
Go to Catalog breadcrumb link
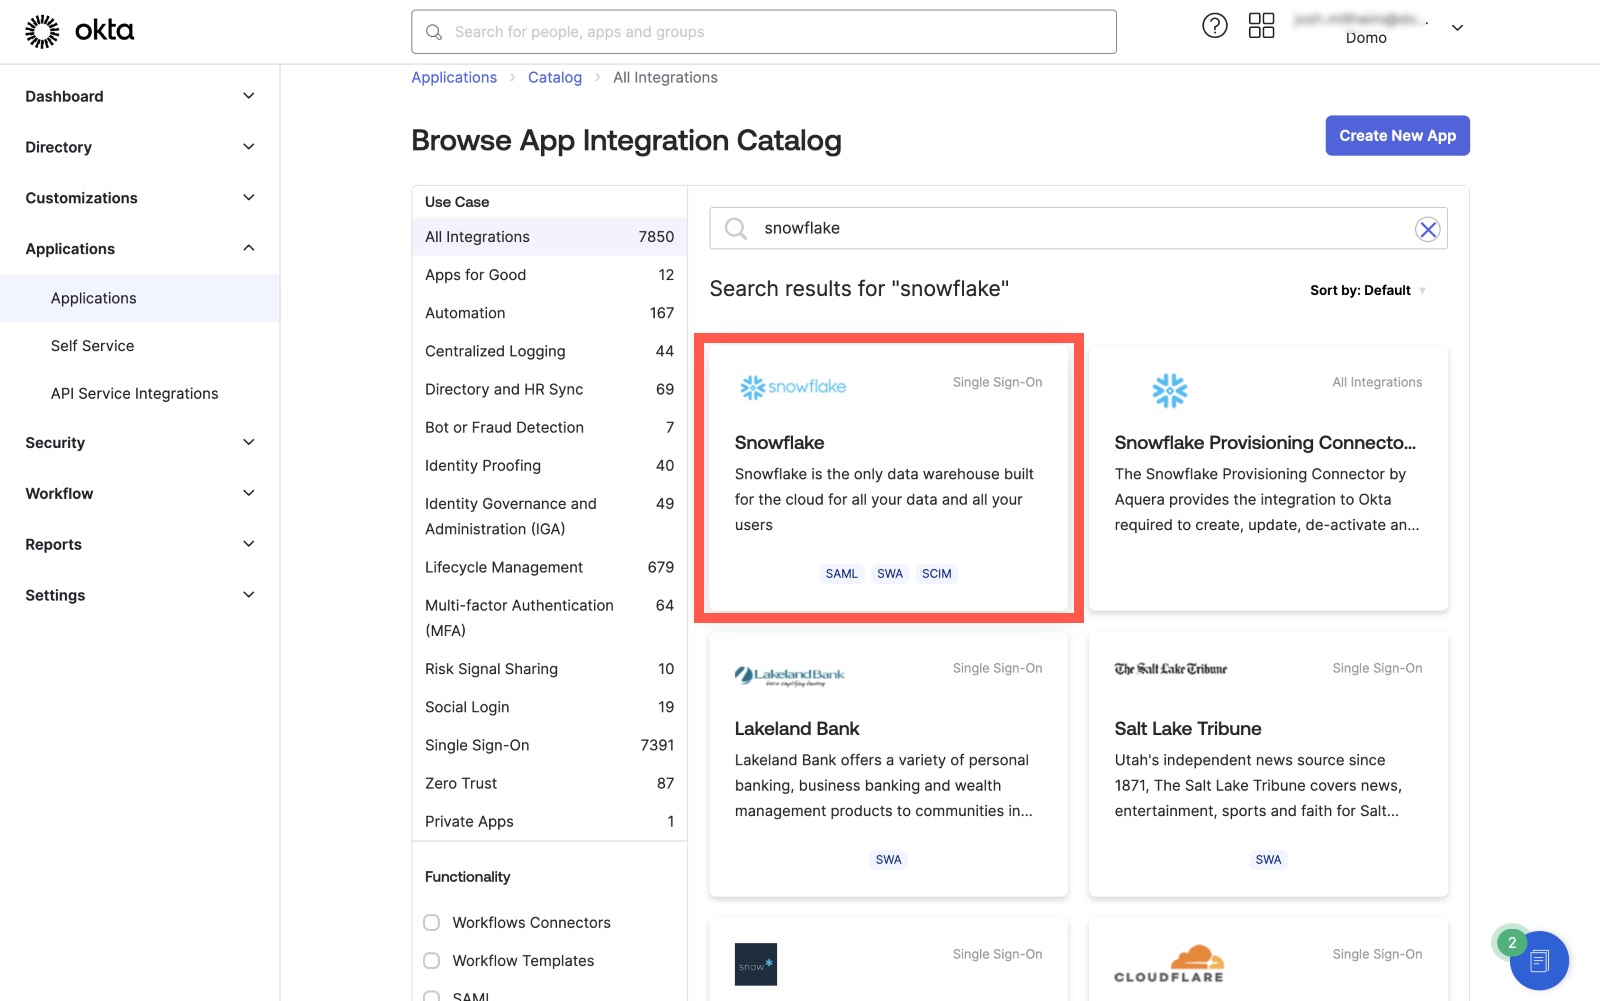click(x=555, y=78)
